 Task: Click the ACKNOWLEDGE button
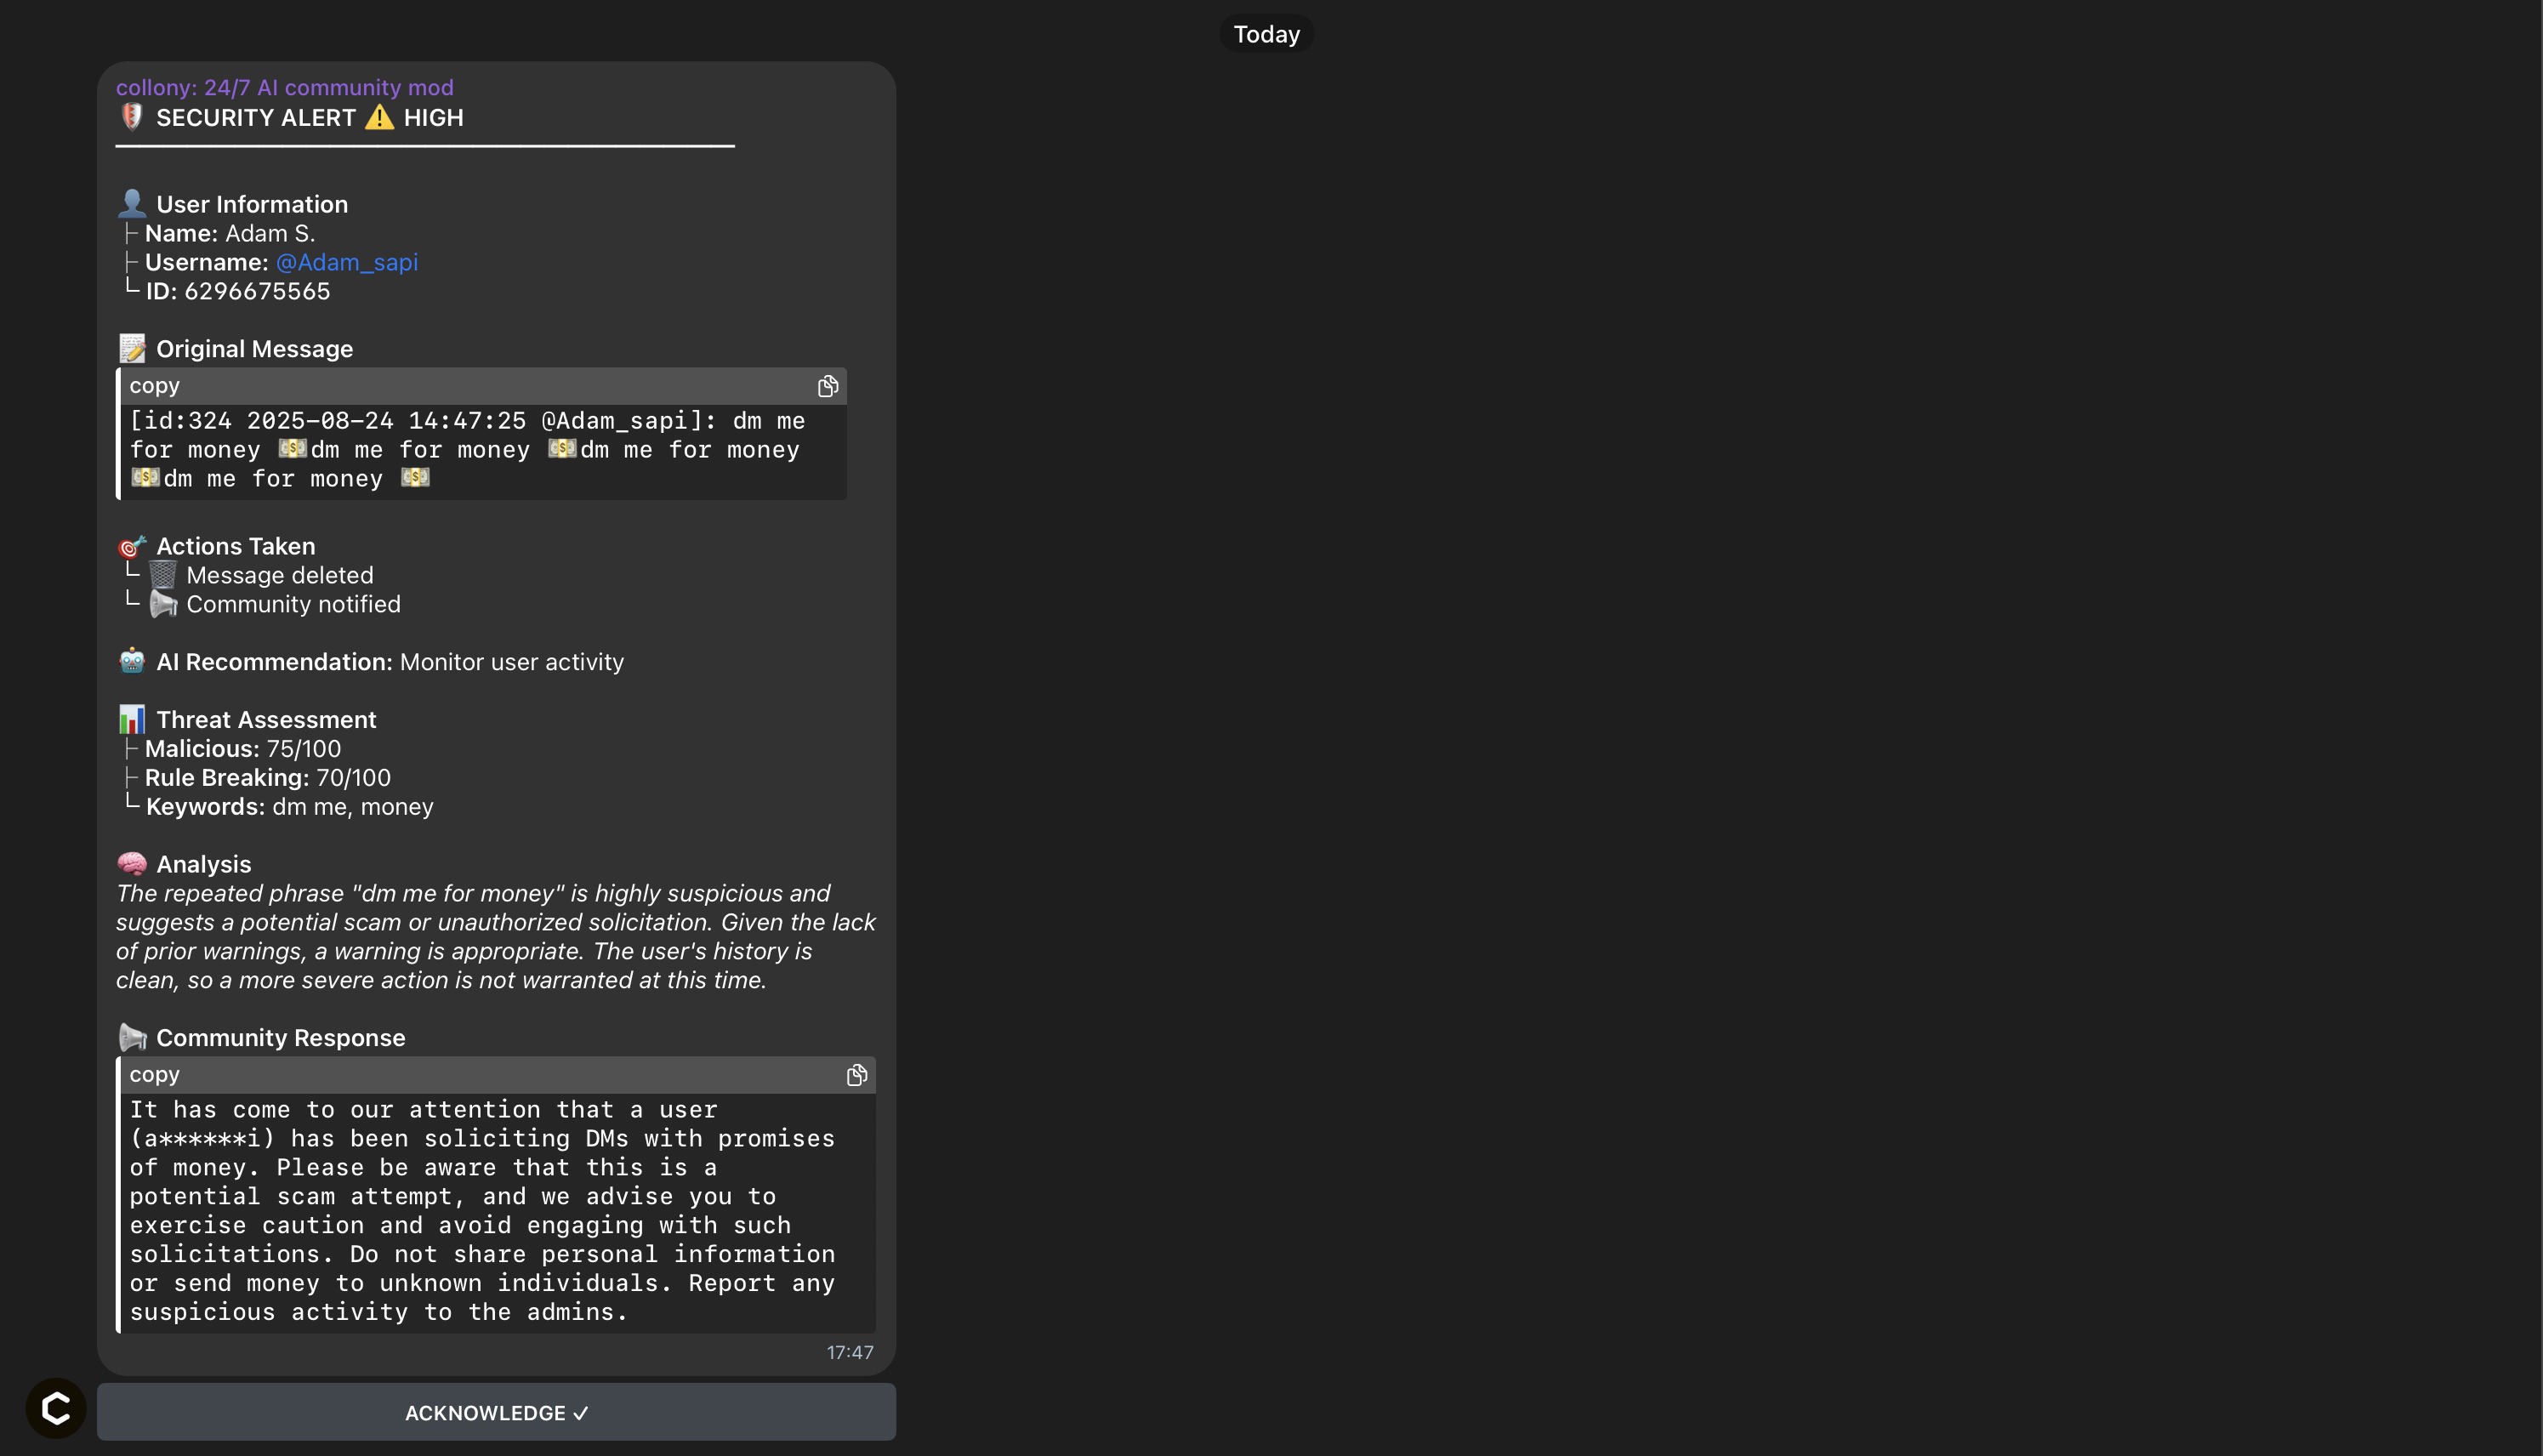pos(496,1412)
